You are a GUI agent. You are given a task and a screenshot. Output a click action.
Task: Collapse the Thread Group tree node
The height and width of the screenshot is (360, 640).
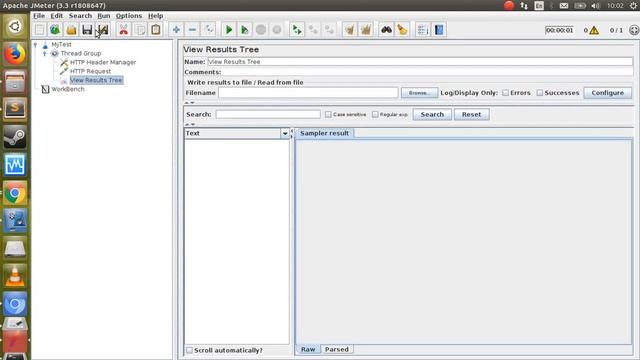(x=44, y=53)
